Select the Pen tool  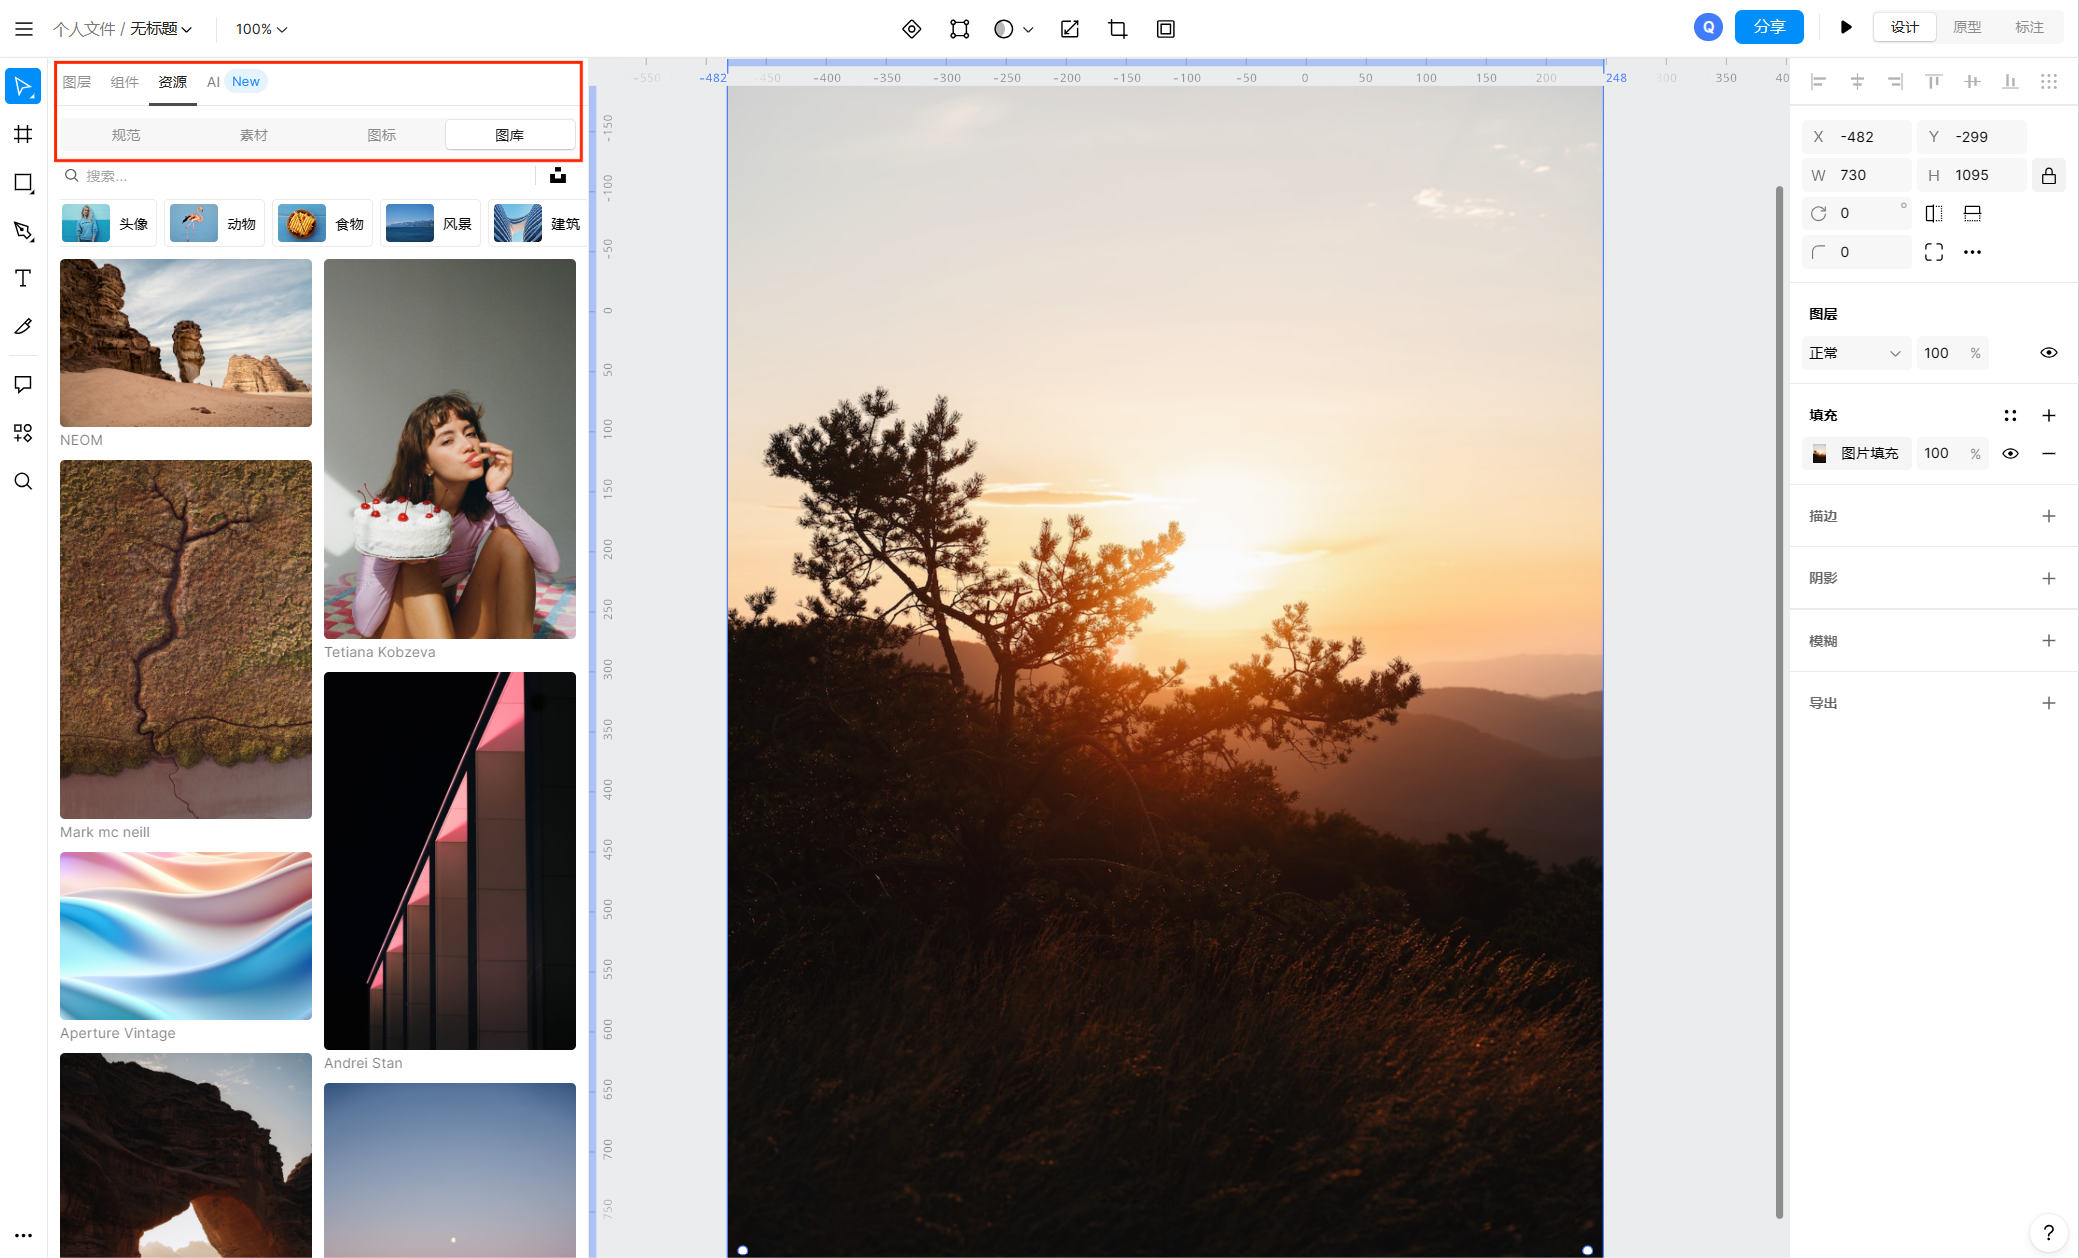(23, 231)
